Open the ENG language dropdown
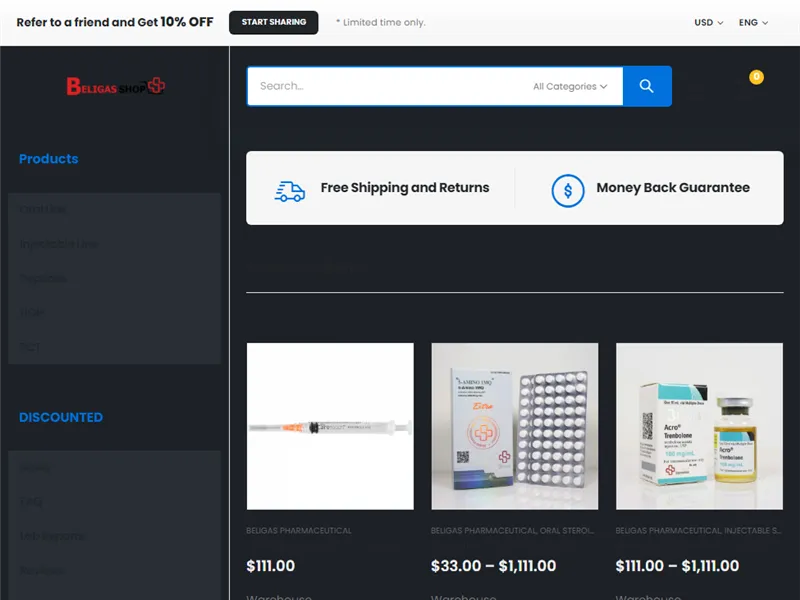The width and height of the screenshot is (800, 600). tap(753, 22)
